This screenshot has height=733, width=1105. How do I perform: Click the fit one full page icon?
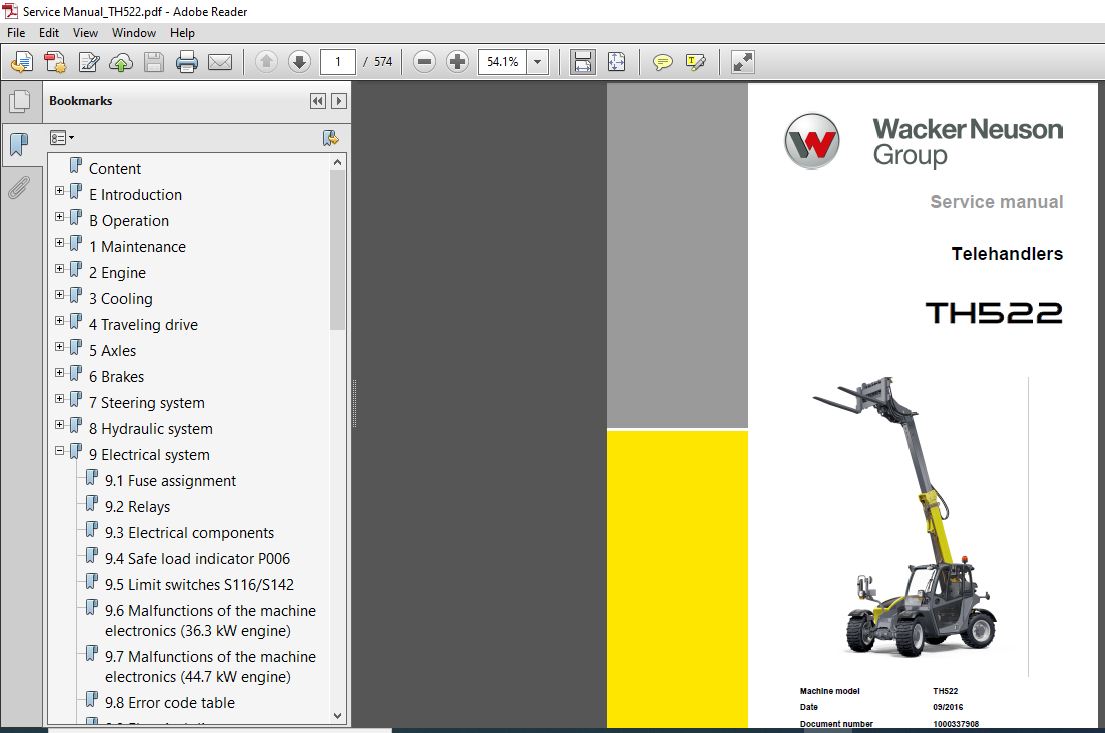[x=616, y=62]
